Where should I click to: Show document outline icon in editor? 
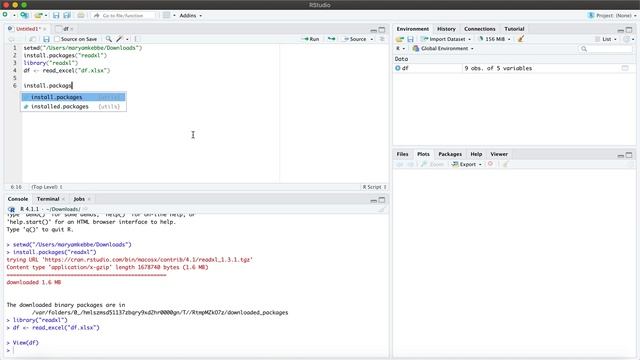click(382, 39)
